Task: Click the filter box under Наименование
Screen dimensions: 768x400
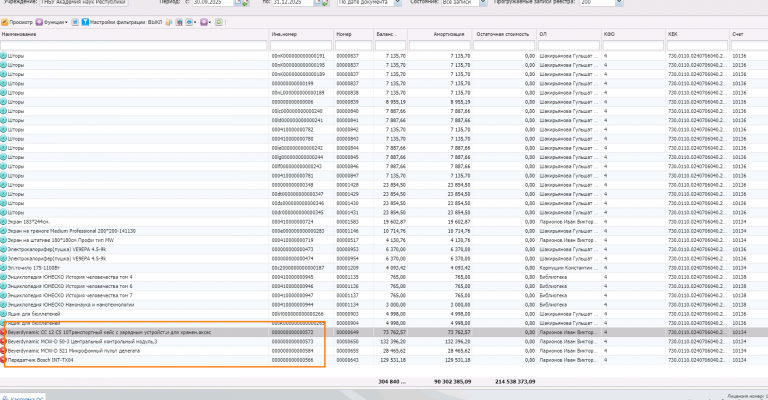Action: pyautogui.click(x=134, y=46)
